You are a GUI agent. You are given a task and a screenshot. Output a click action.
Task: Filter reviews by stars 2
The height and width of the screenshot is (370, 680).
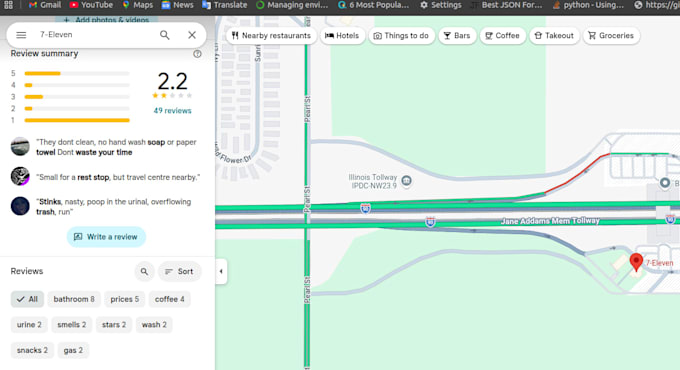pos(114,325)
